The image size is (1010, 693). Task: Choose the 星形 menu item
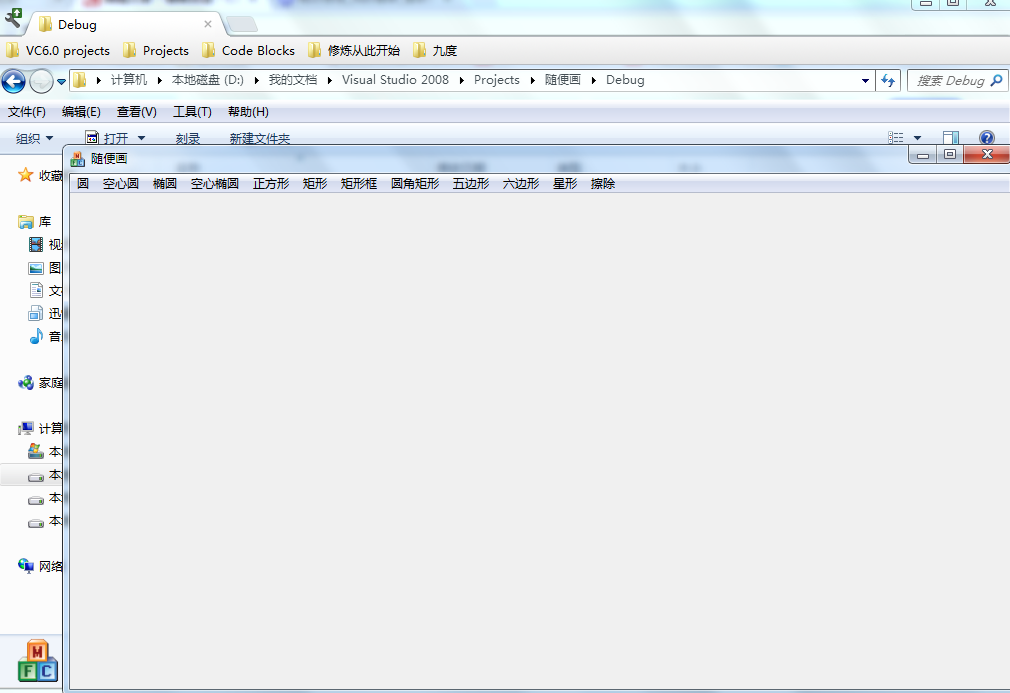coord(565,184)
